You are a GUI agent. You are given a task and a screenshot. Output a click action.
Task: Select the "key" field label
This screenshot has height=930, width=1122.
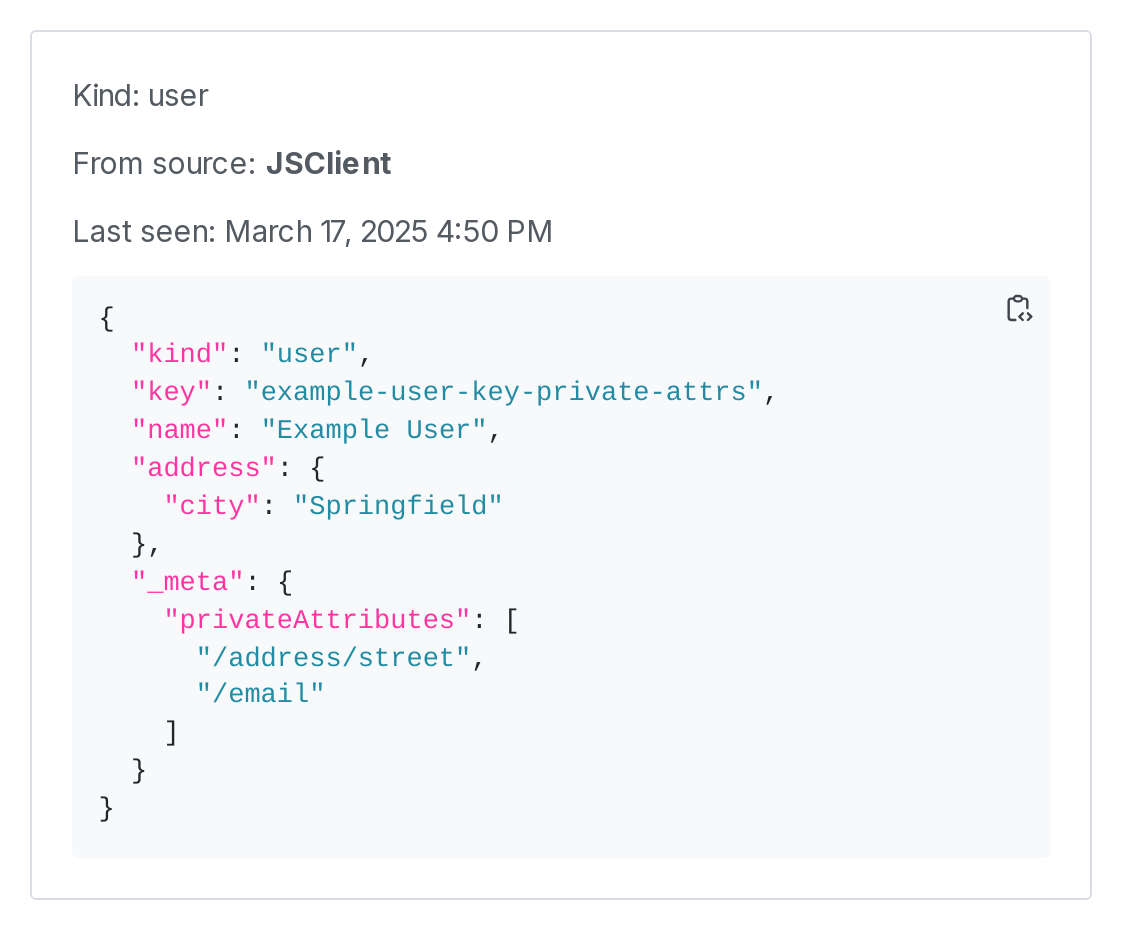(170, 391)
